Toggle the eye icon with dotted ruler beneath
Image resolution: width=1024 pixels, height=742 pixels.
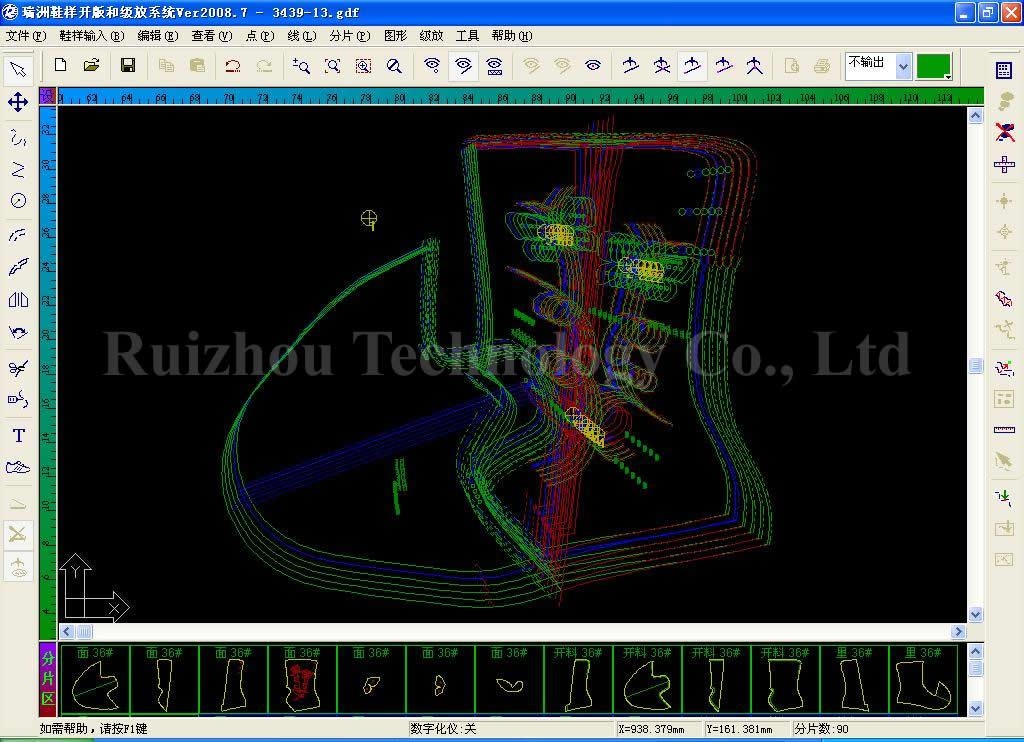pyautogui.click(x=494, y=65)
